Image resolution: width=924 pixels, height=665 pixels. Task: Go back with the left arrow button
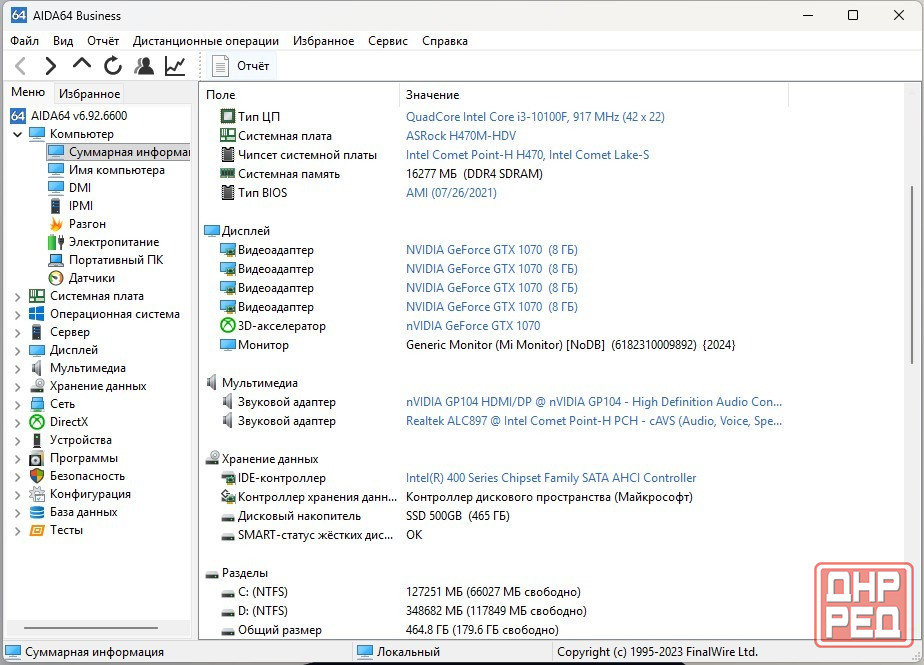21,65
